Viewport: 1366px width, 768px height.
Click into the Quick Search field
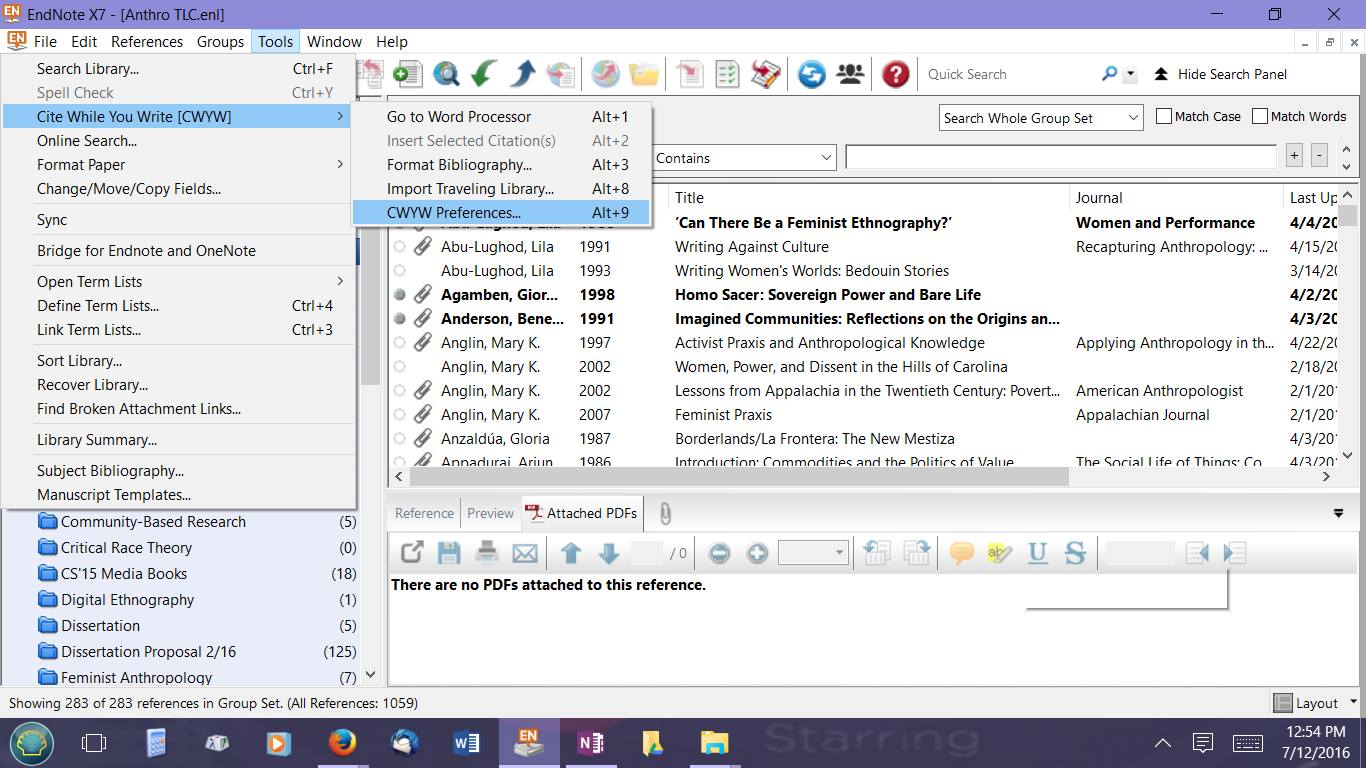[1008, 74]
